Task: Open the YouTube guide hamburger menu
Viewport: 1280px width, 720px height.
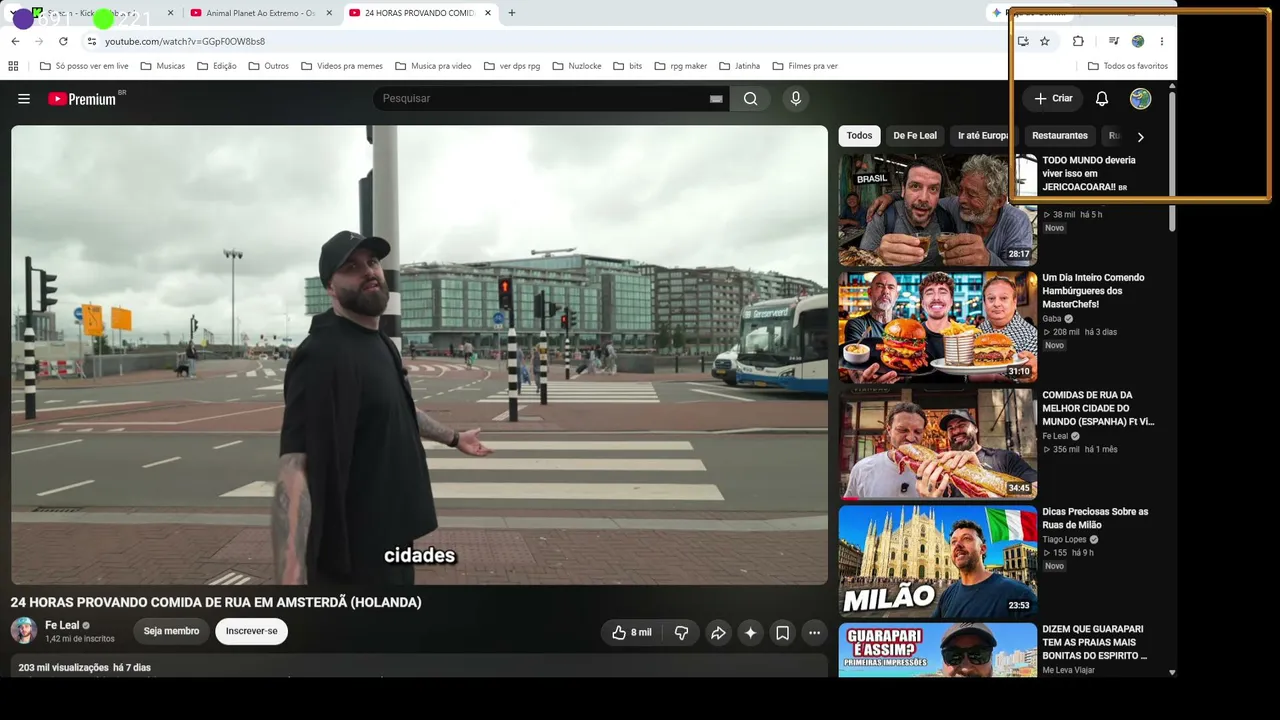Action: tap(24, 99)
